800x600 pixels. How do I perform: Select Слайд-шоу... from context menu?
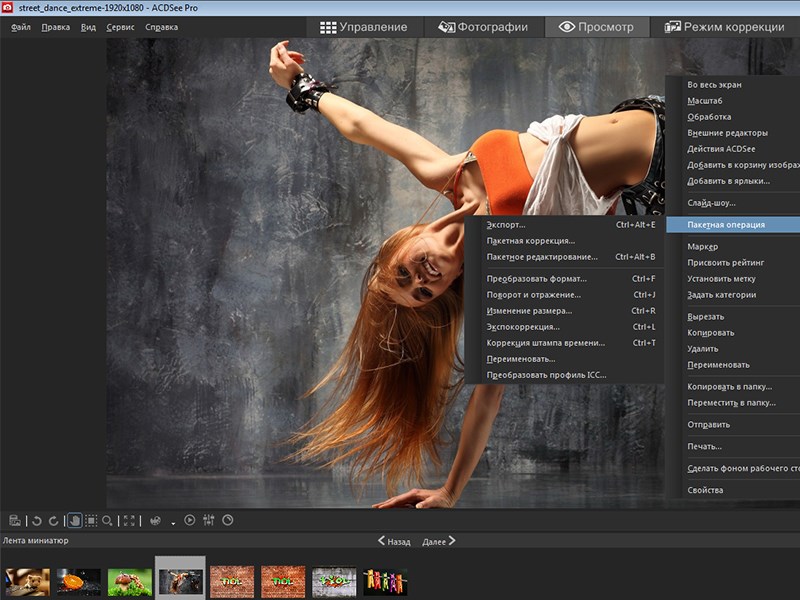pyautogui.click(x=733, y=203)
